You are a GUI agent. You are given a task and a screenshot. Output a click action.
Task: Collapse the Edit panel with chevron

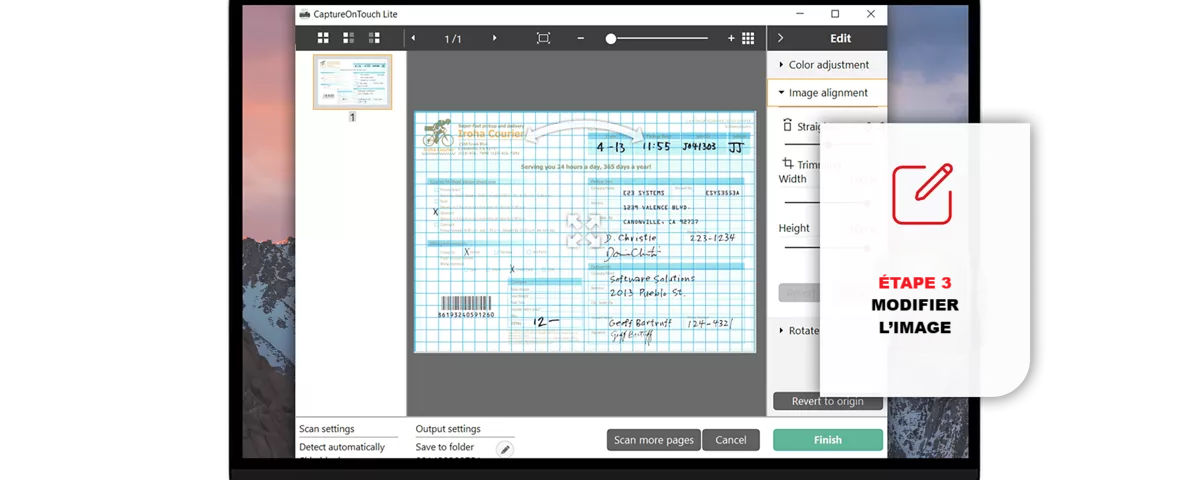[x=780, y=38]
